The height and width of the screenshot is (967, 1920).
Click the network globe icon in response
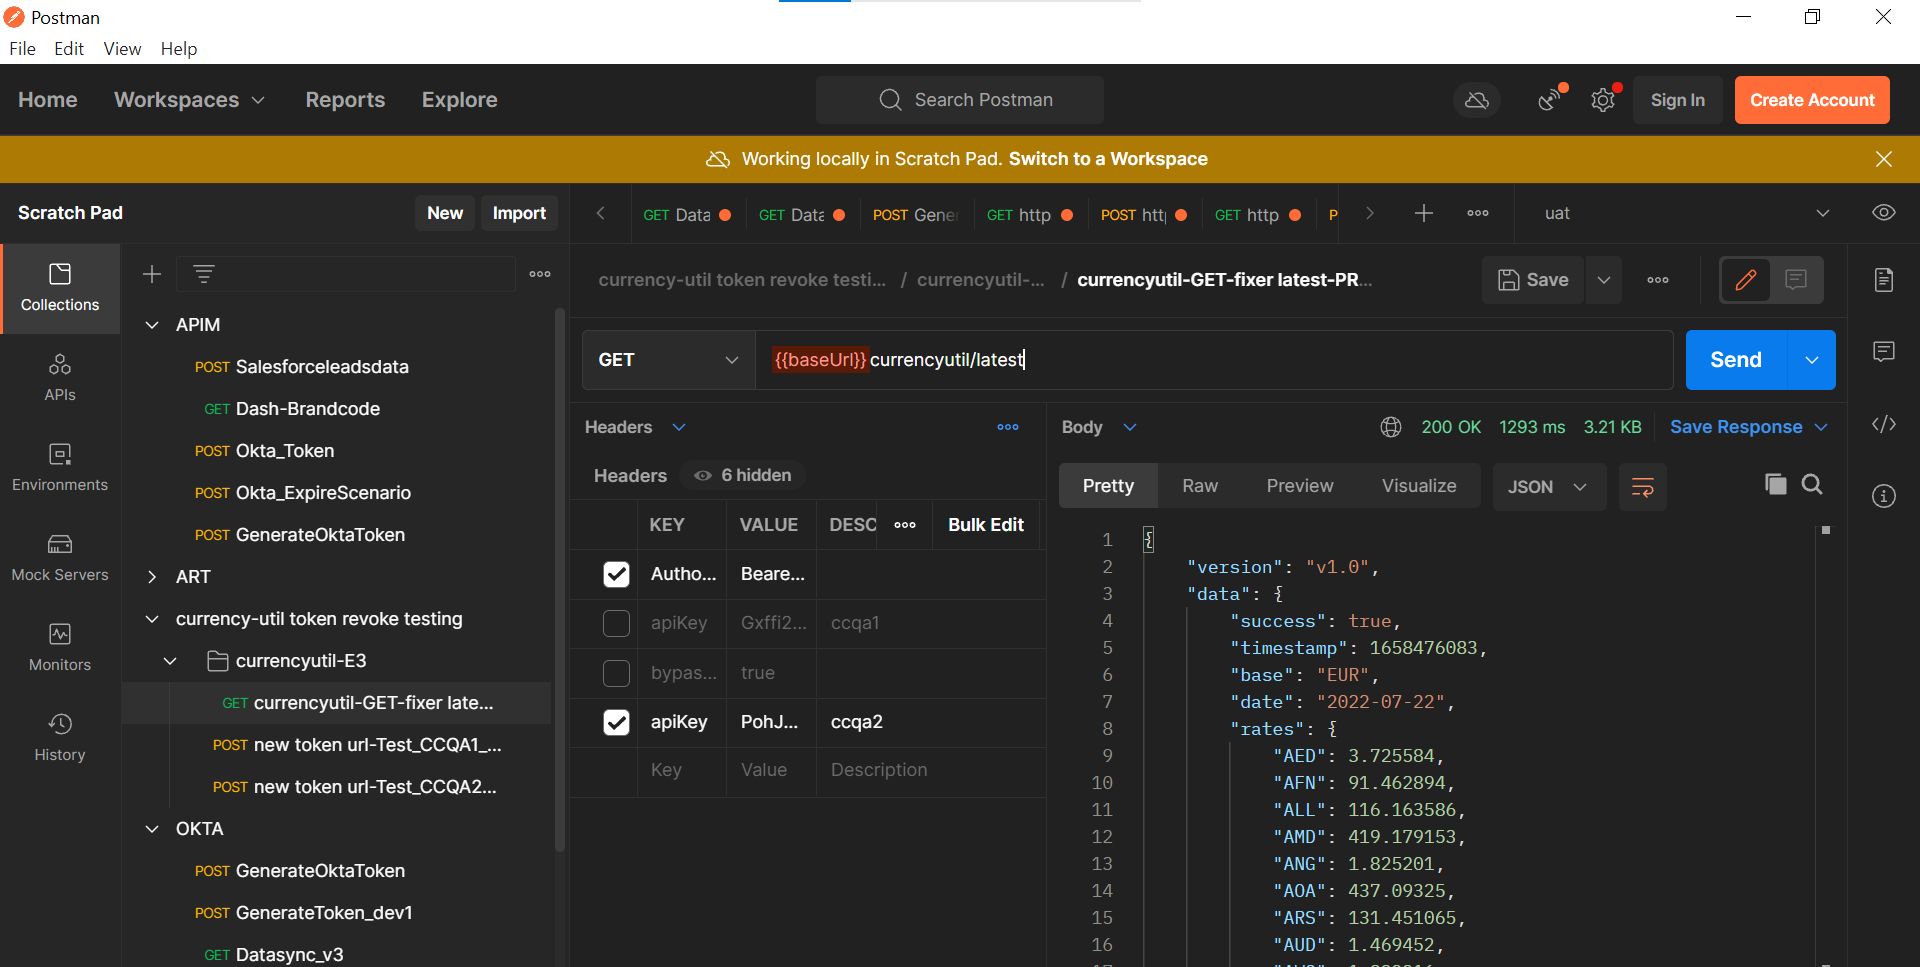[x=1391, y=427]
